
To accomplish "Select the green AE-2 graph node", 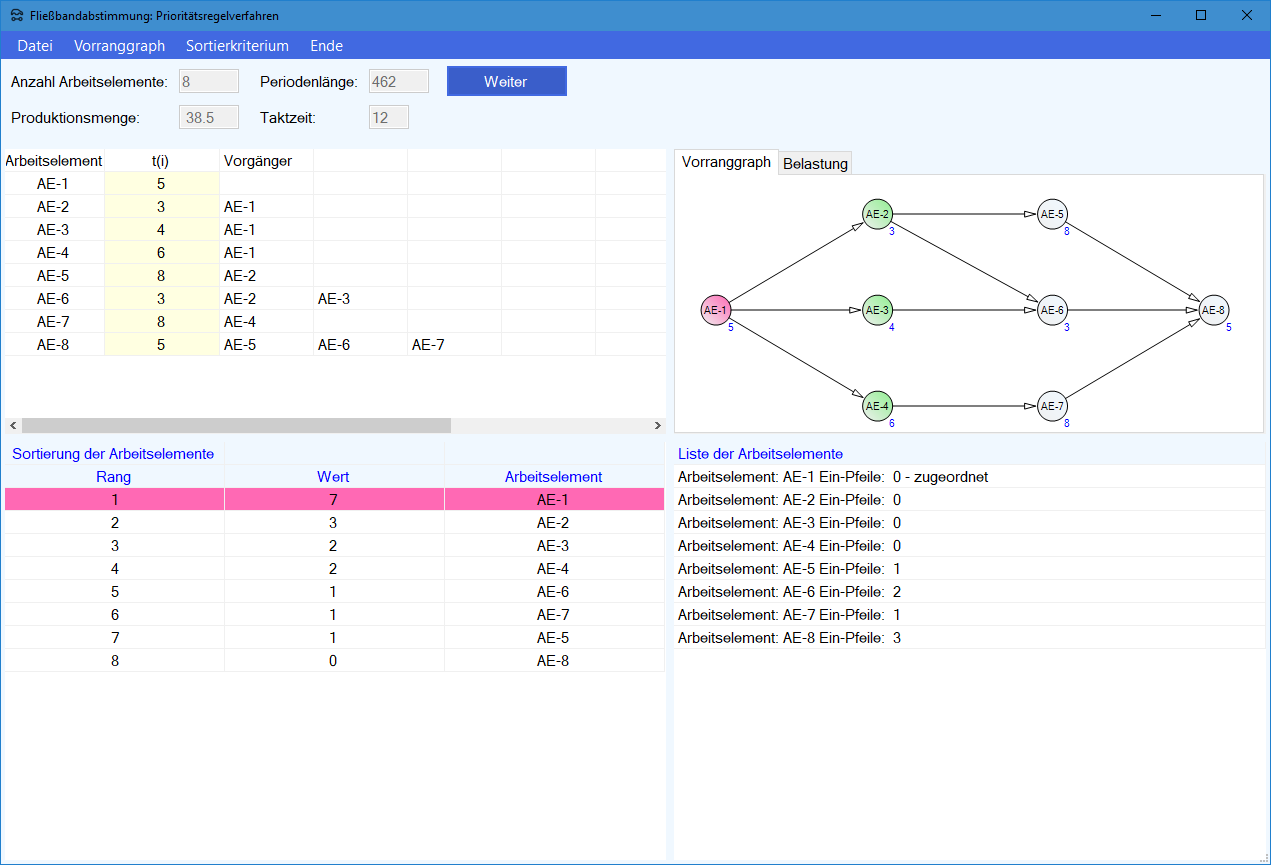I will coord(877,214).
